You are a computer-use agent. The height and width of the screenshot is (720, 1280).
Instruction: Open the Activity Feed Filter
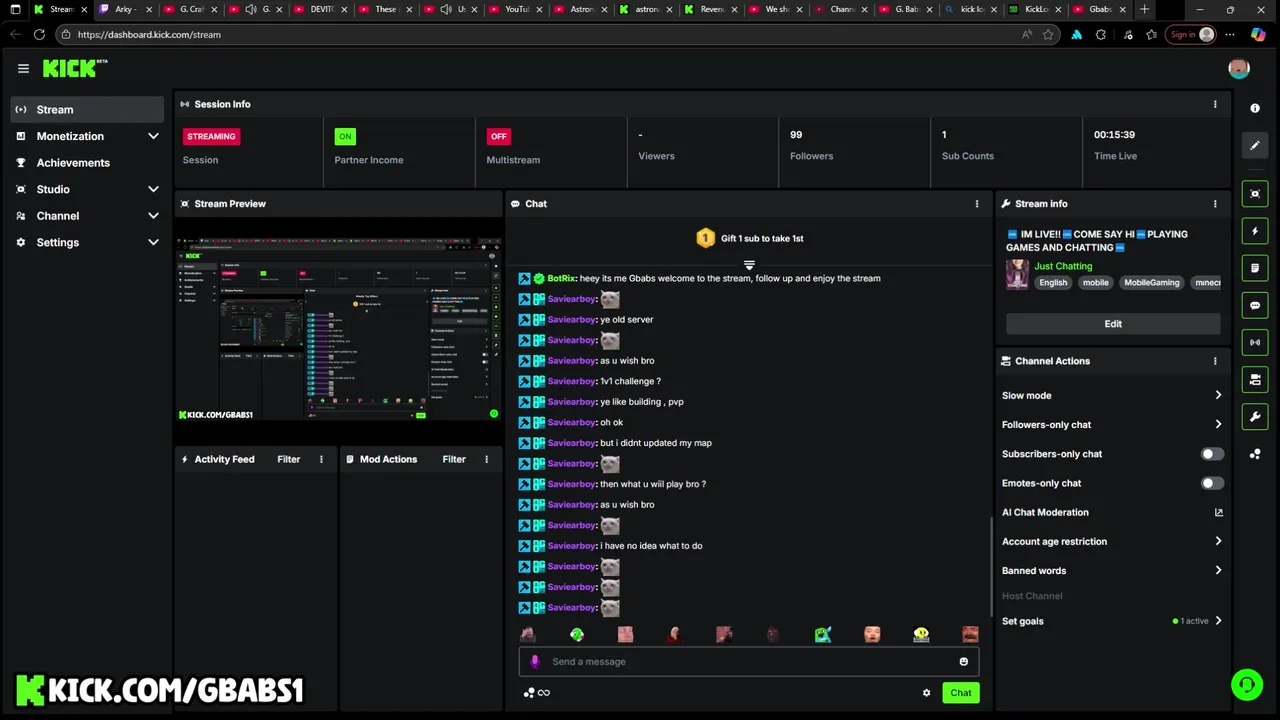(x=288, y=459)
